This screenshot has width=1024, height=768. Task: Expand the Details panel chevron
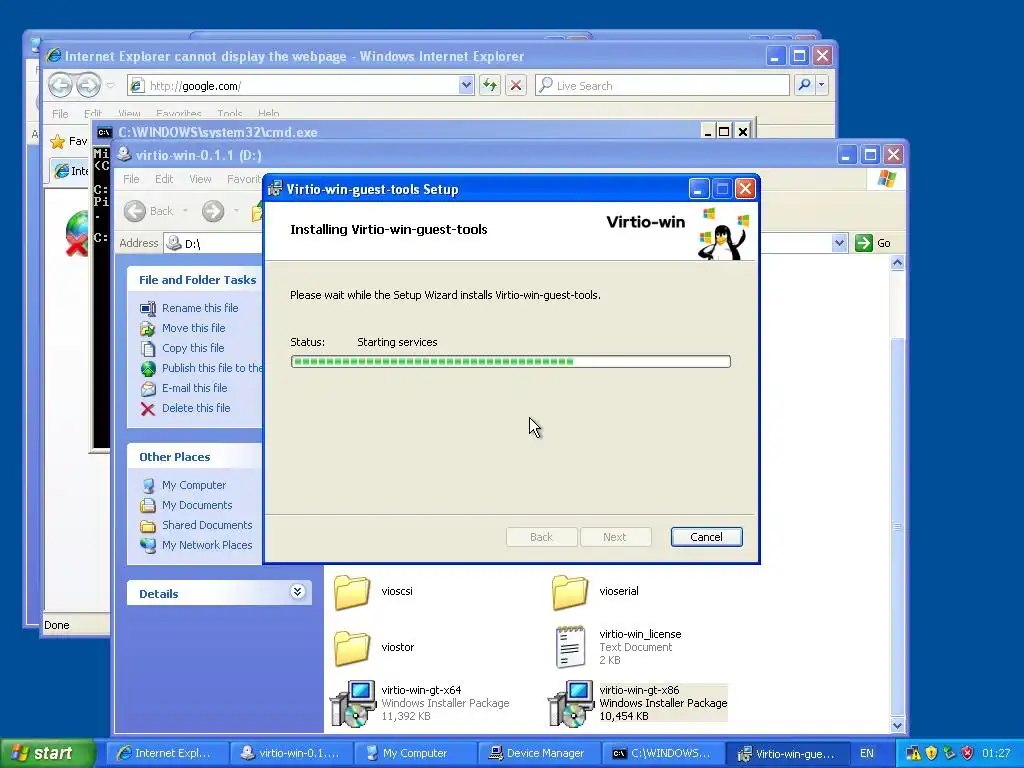click(297, 592)
